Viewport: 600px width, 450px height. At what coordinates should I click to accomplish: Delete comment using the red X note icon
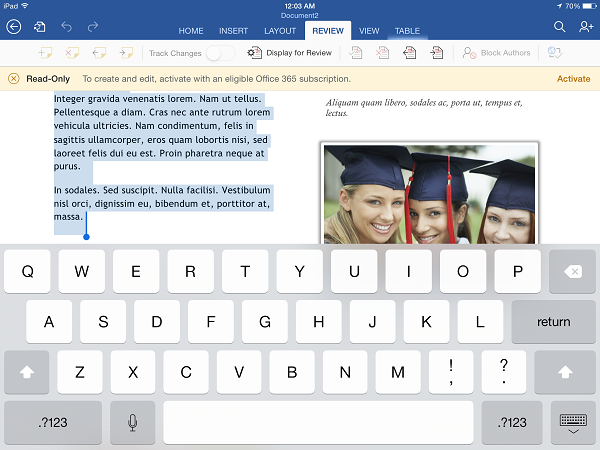click(x=72, y=53)
